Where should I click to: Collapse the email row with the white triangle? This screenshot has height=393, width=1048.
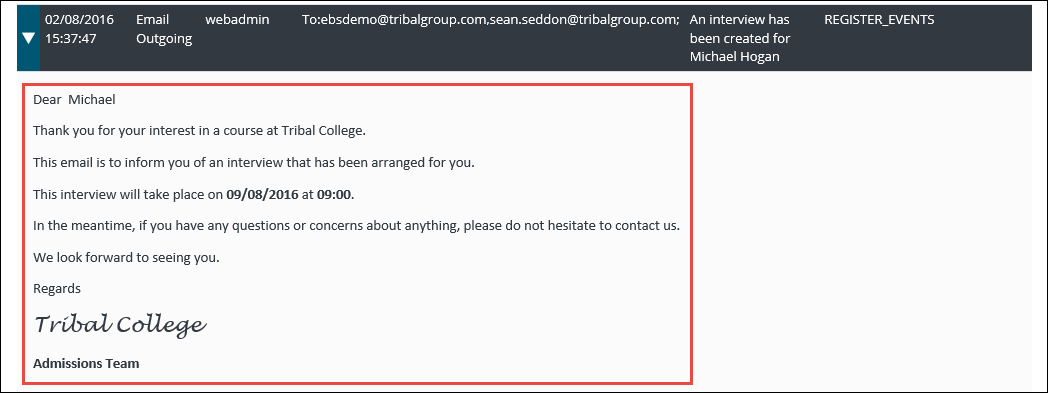point(28,38)
